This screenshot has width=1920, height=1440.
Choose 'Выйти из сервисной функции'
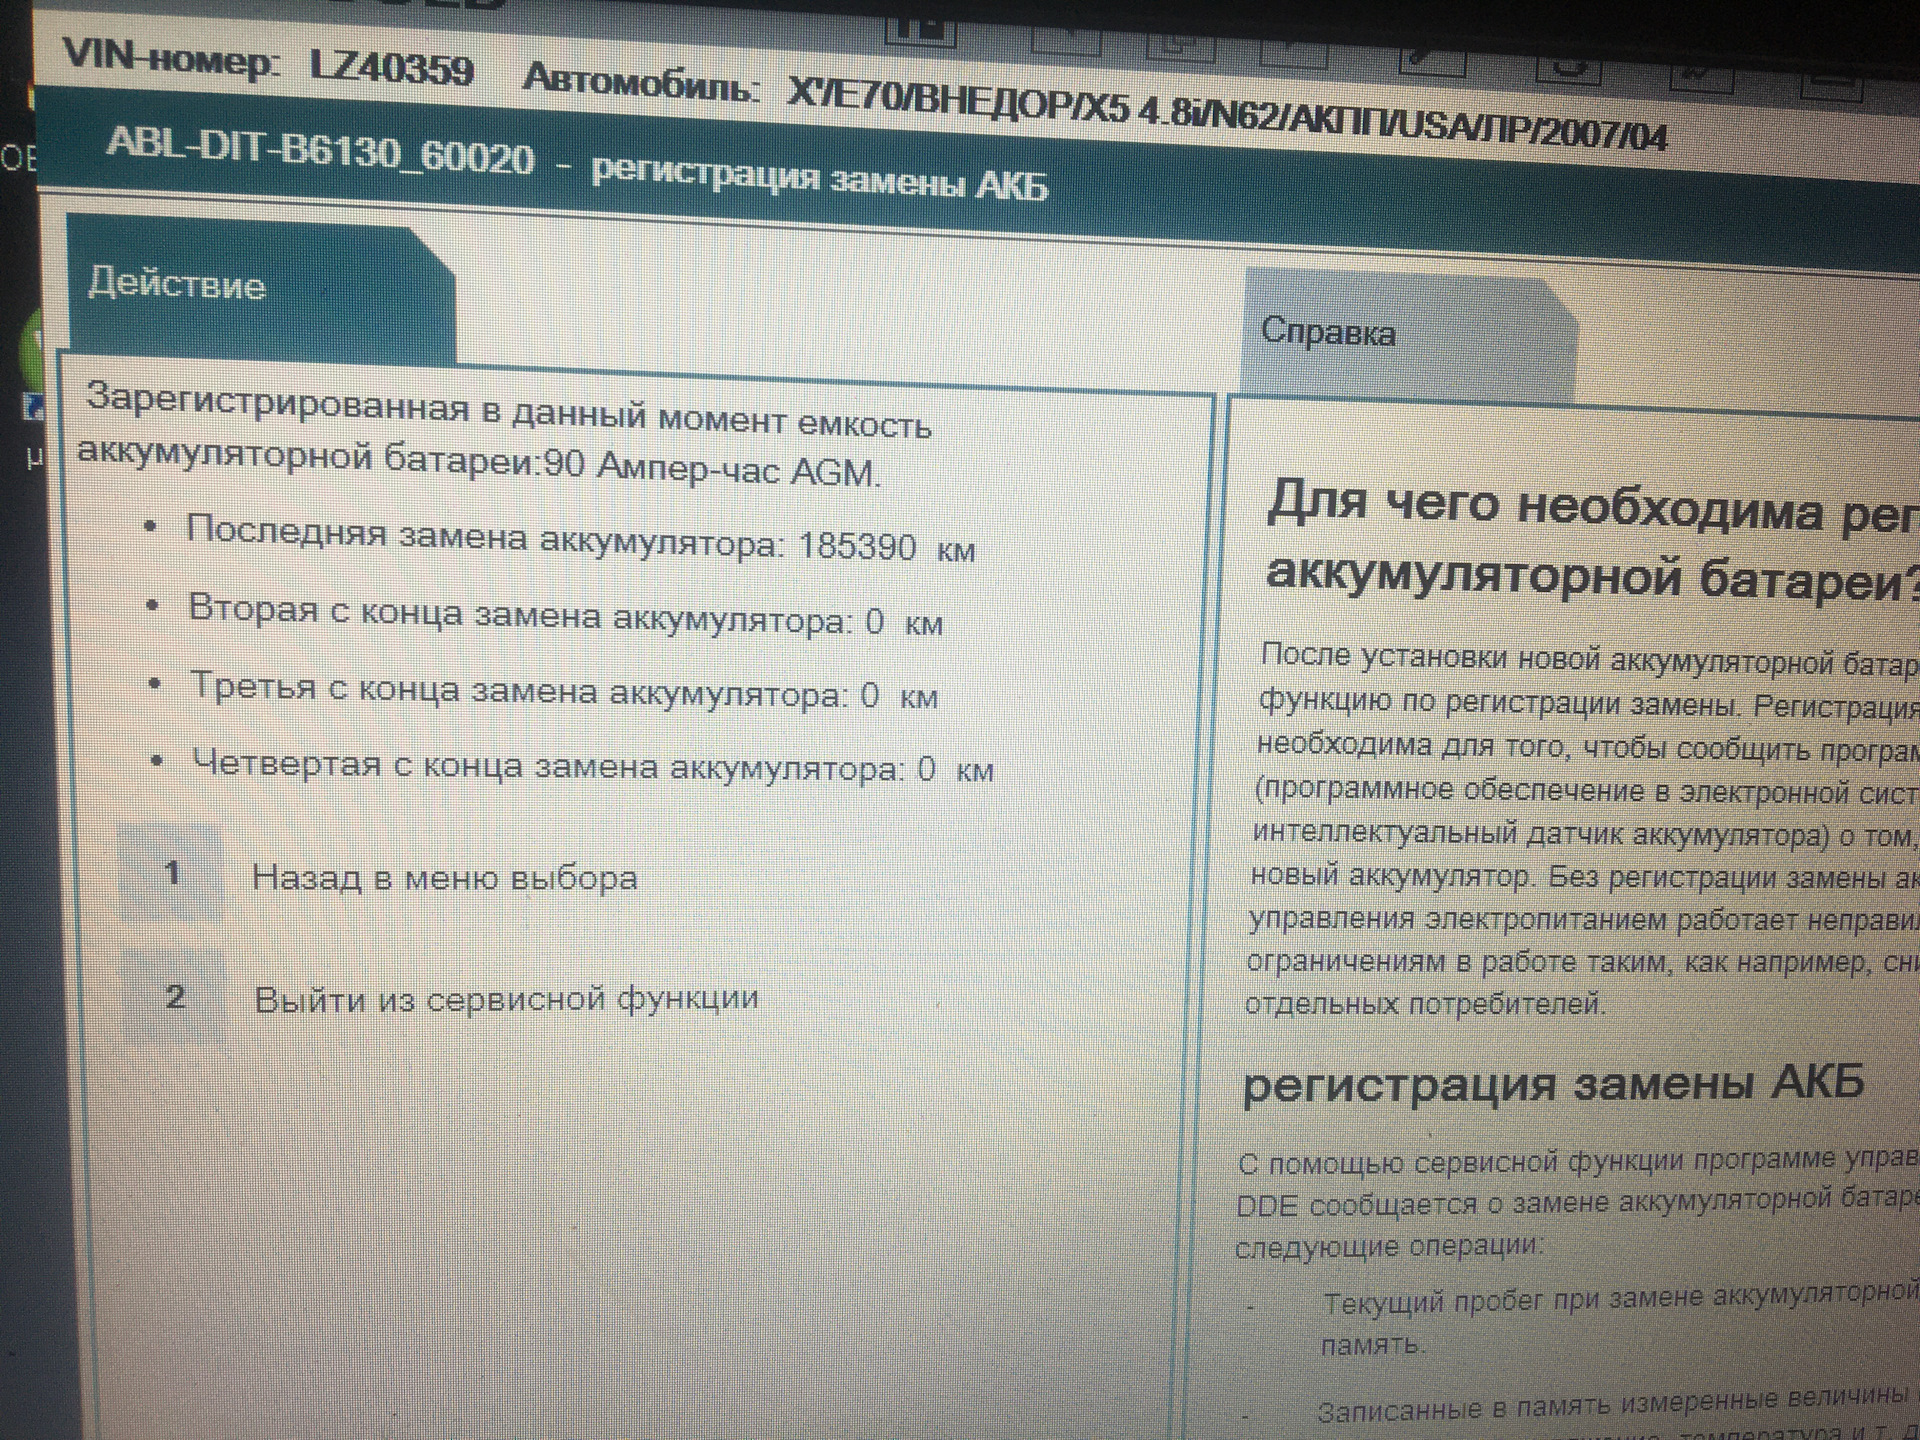(x=506, y=998)
